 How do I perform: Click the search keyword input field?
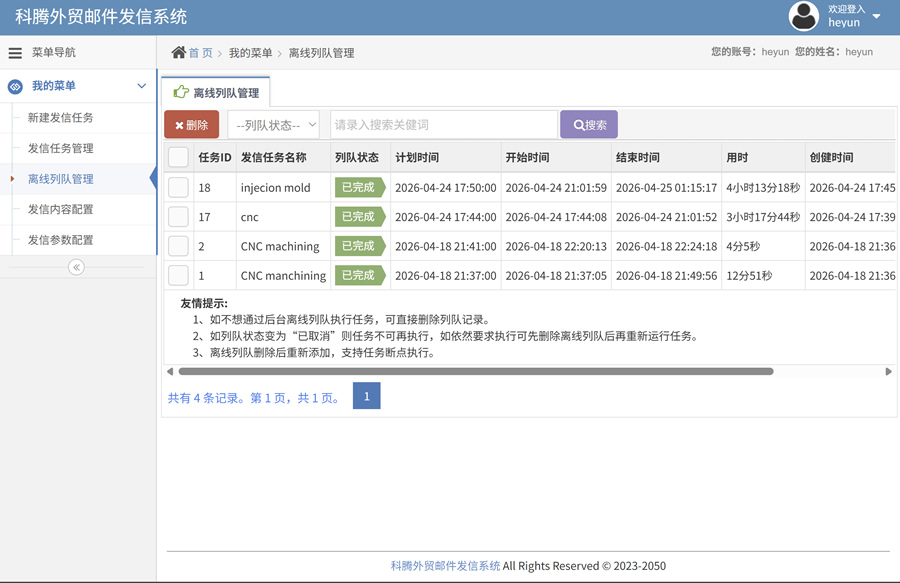click(x=443, y=125)
